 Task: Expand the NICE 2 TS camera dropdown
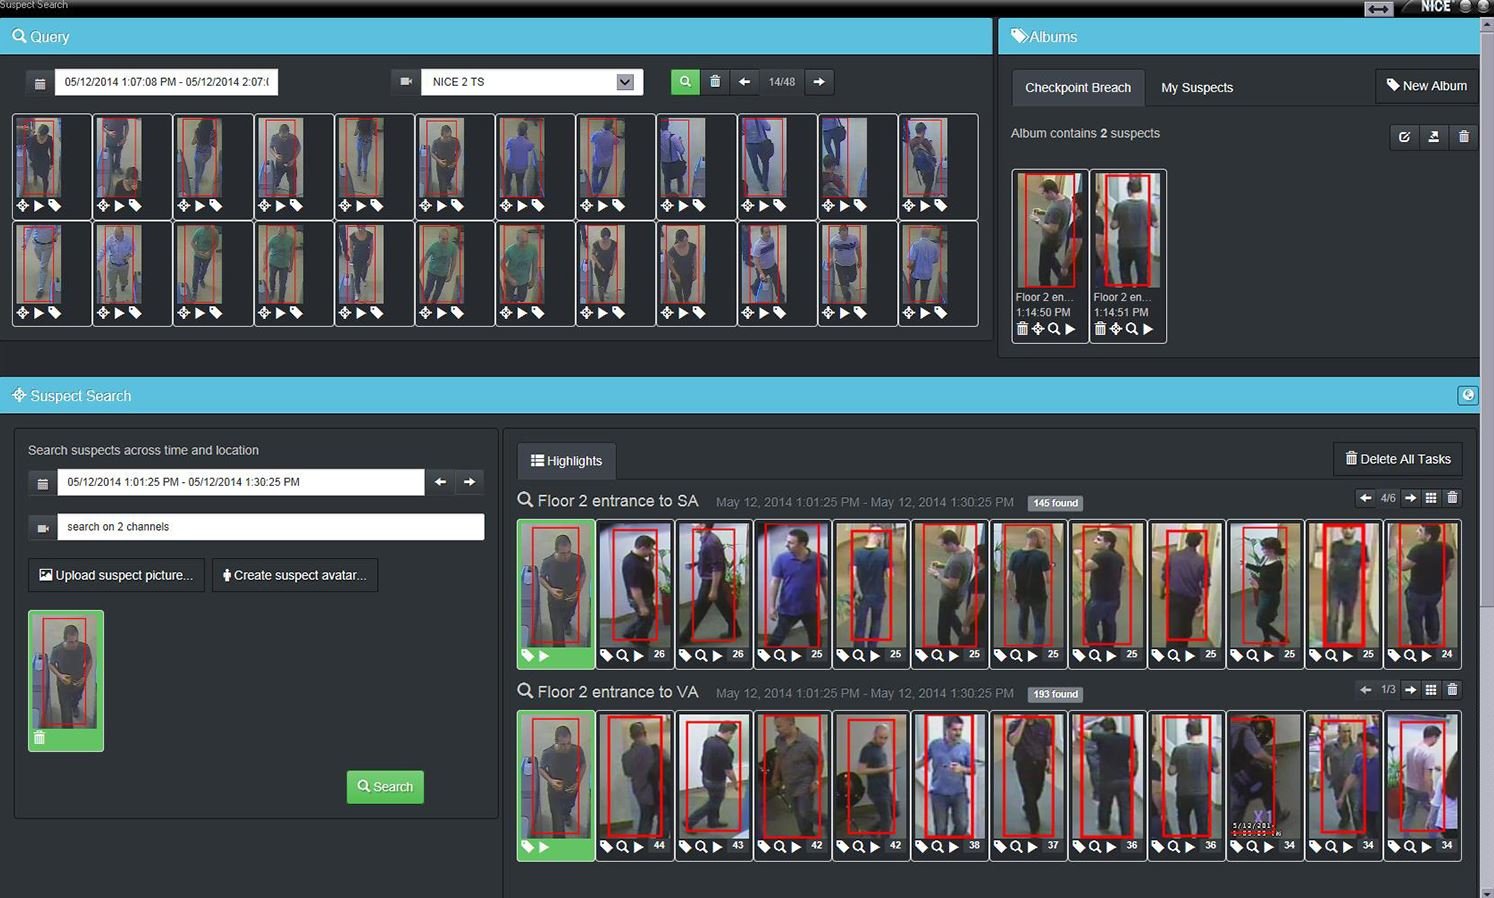[625, 82]
